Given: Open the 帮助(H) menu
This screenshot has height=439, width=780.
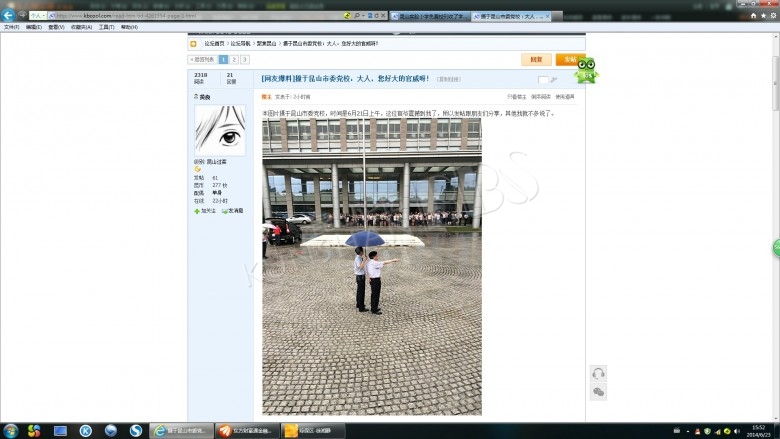Looking at the screenshot, I should [x=129, y=27].
